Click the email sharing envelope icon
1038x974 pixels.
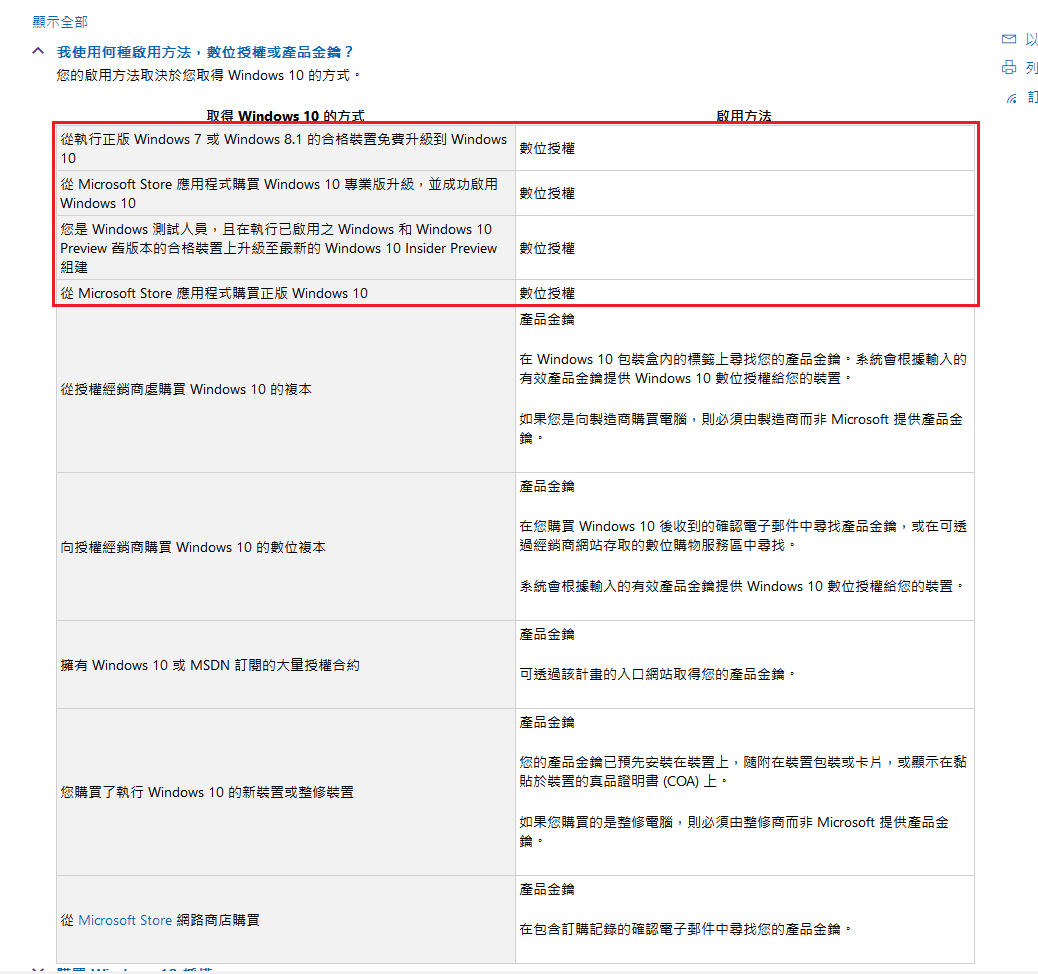[1008, 39]
